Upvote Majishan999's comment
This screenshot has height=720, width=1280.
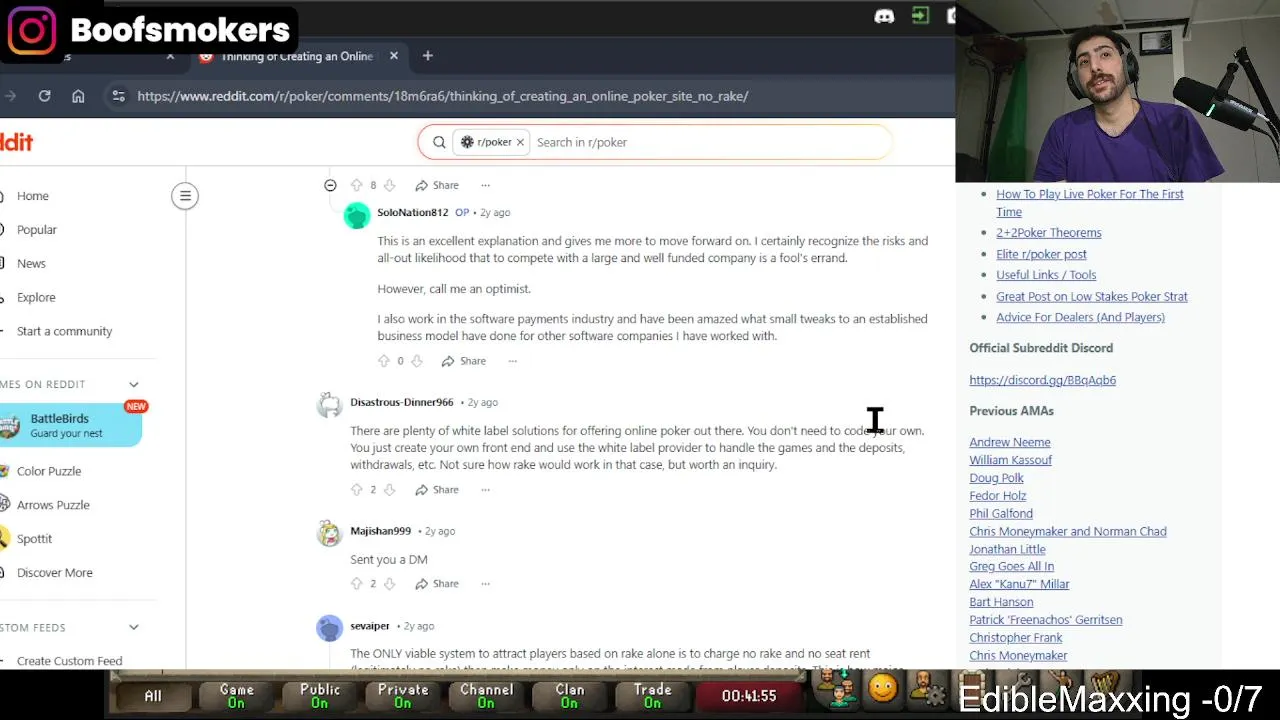[357, 584]
